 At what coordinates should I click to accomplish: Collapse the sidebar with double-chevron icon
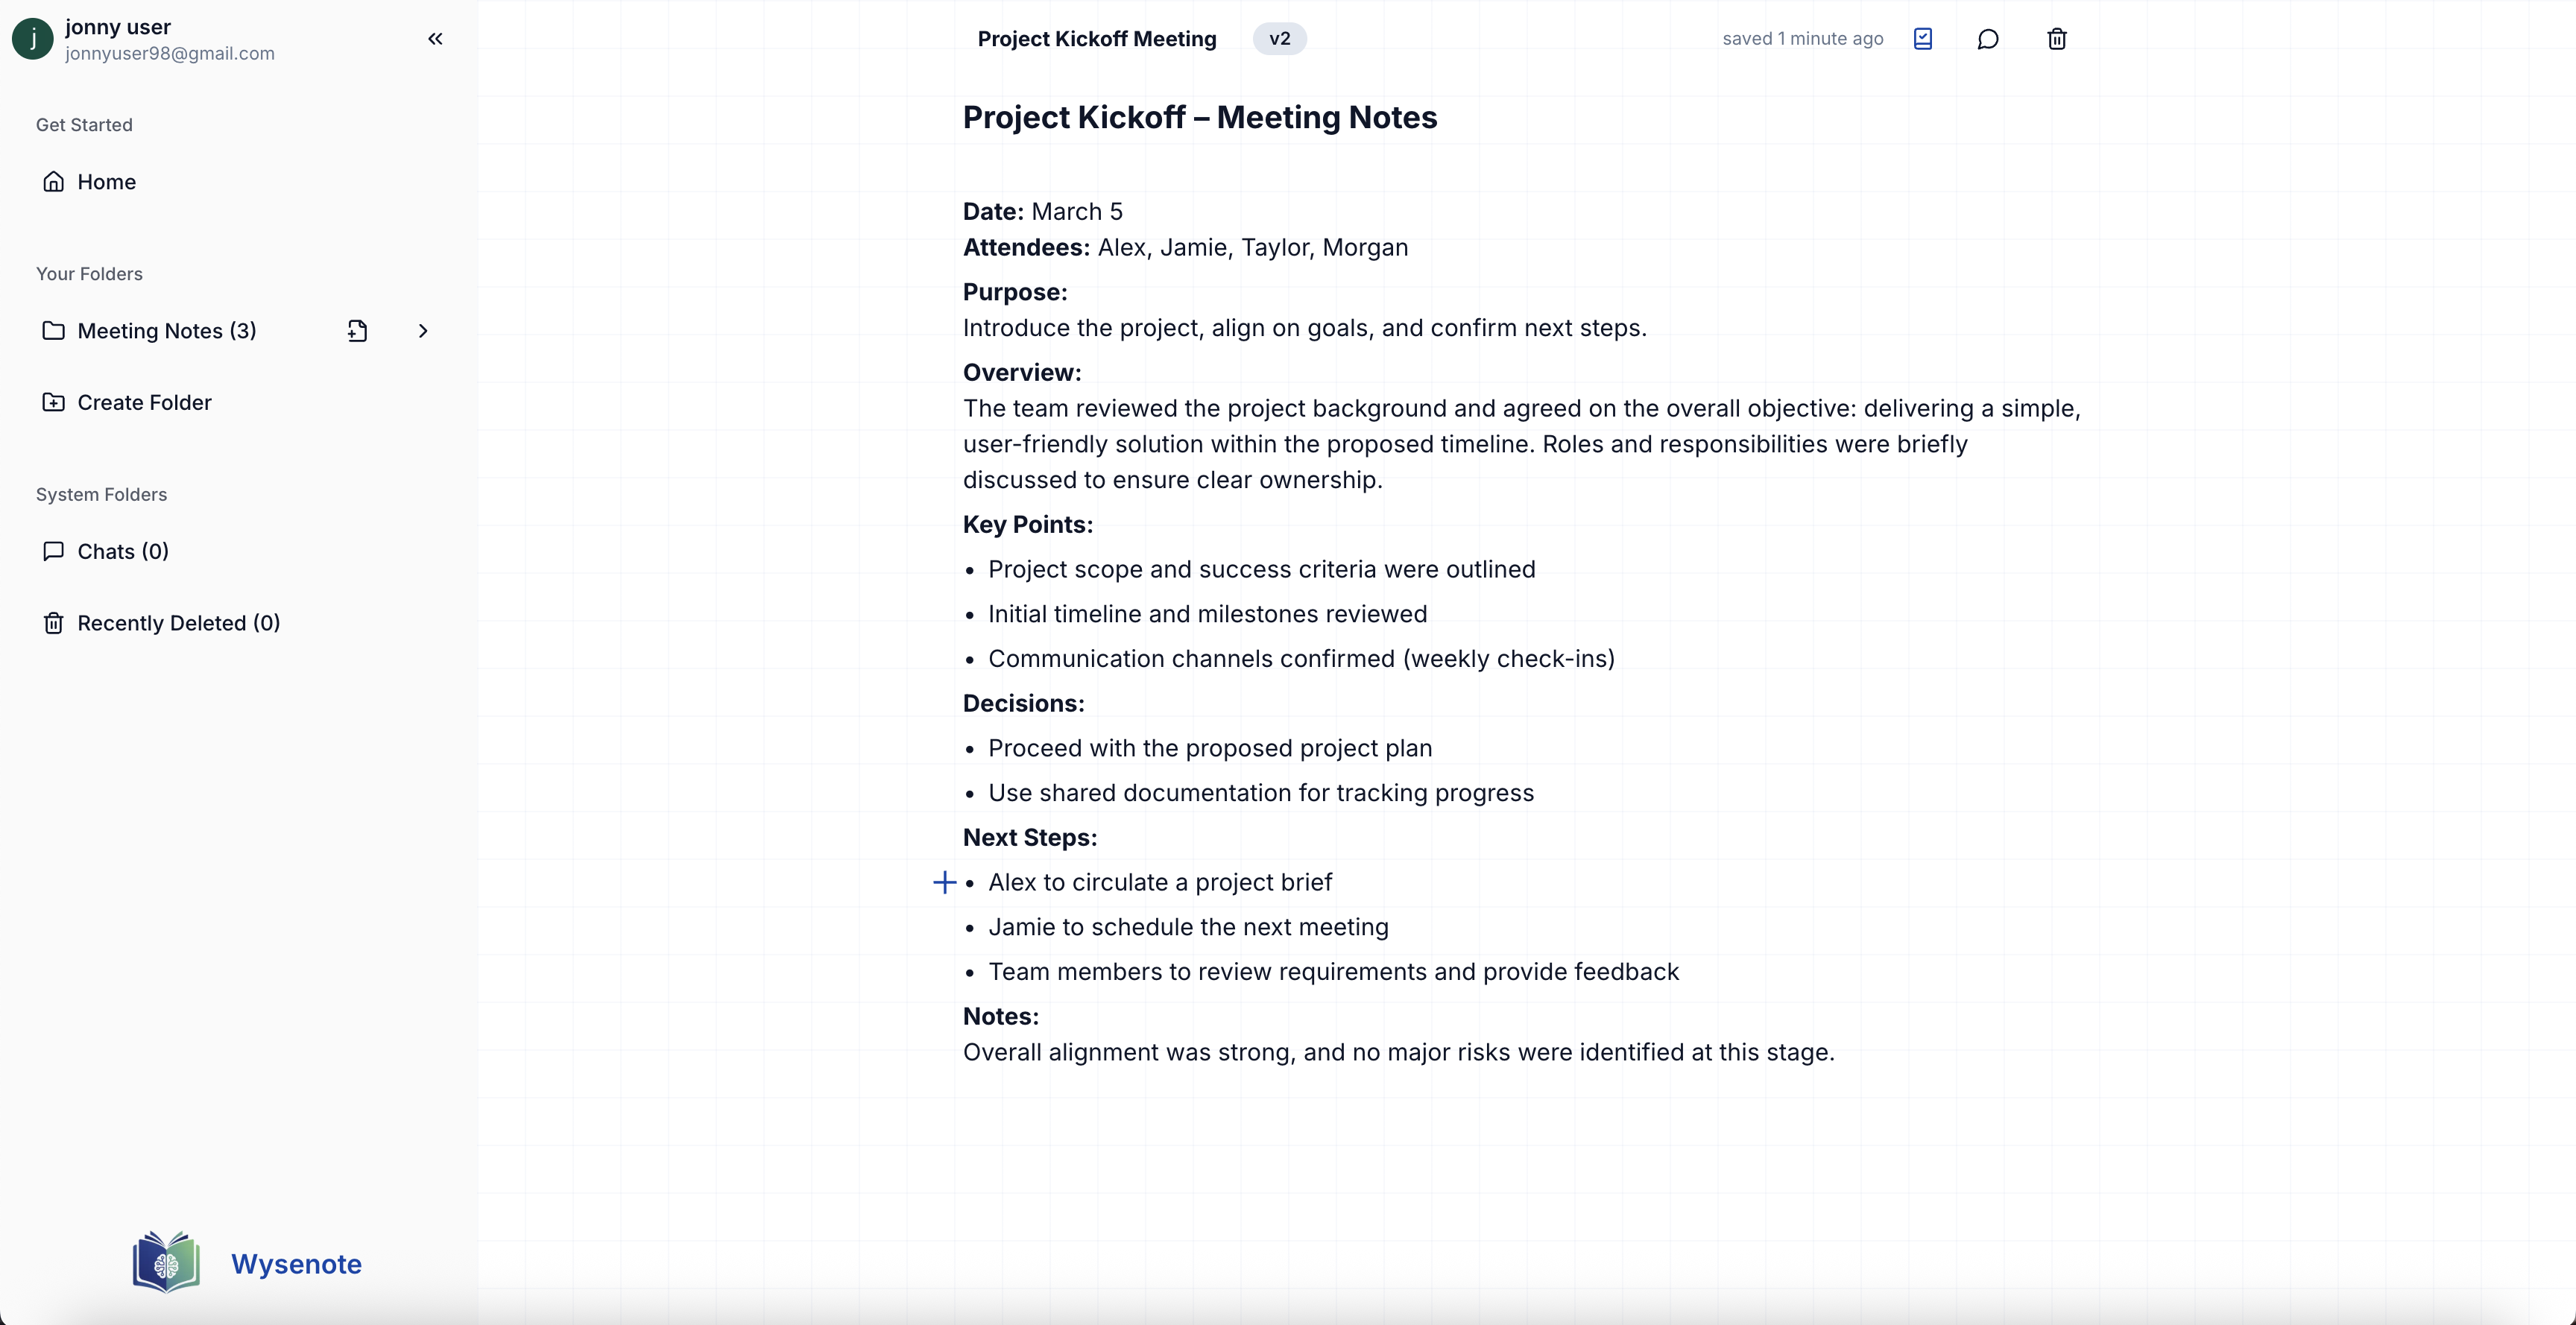click(435, 39)
